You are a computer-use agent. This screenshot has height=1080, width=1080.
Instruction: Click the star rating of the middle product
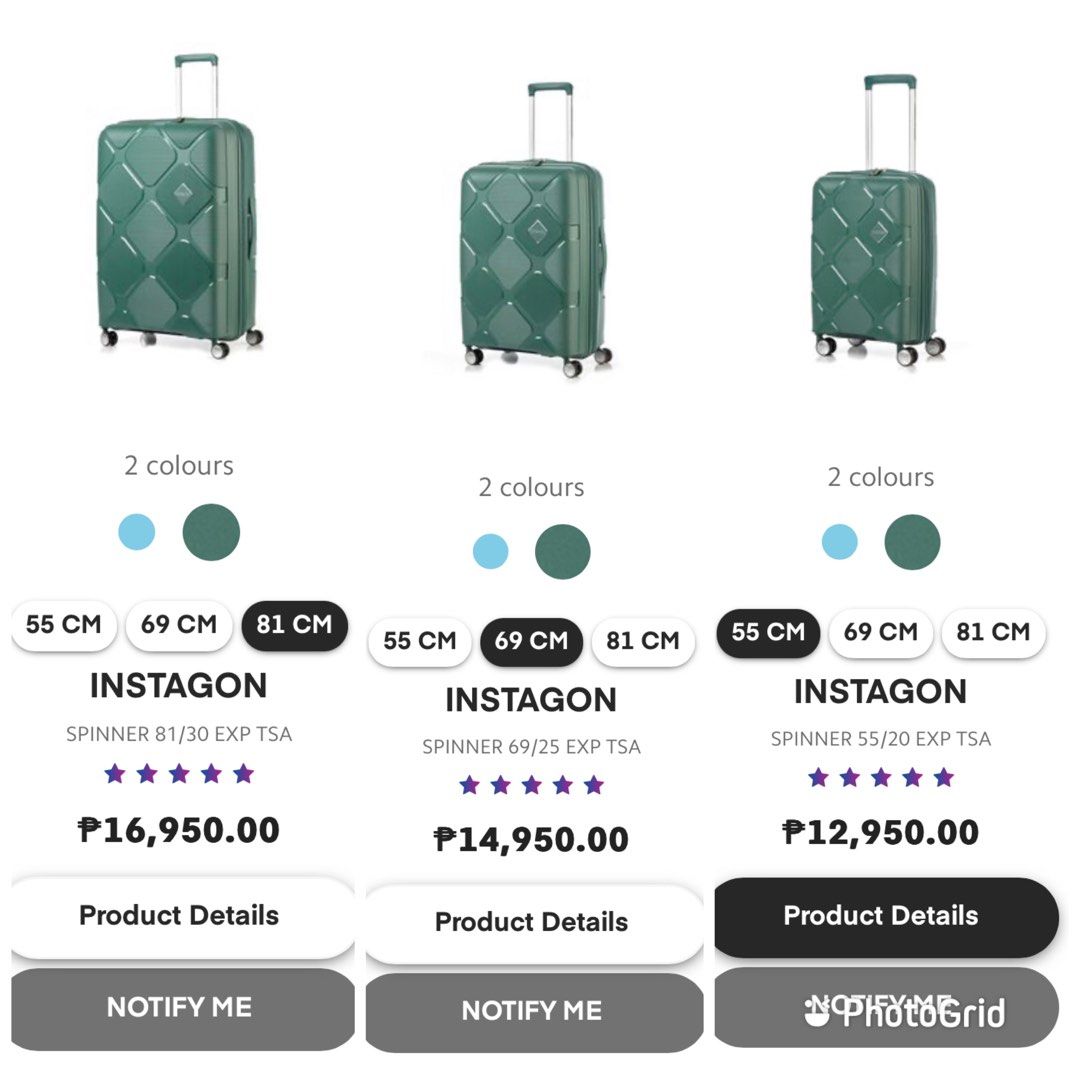533,786
